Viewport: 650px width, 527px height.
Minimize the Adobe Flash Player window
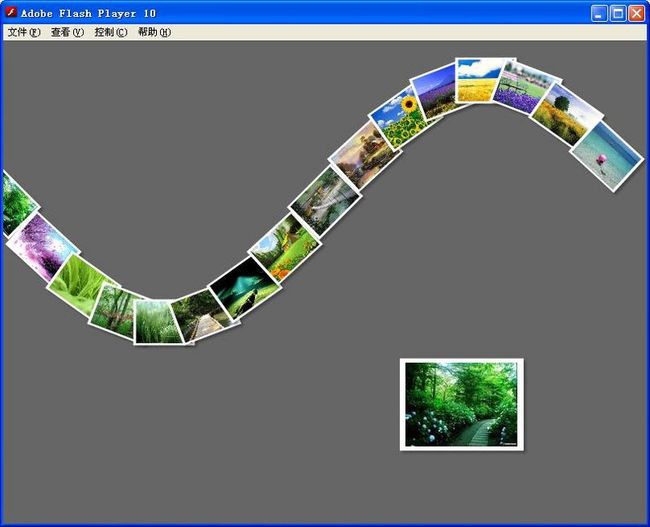coord(599,13)
